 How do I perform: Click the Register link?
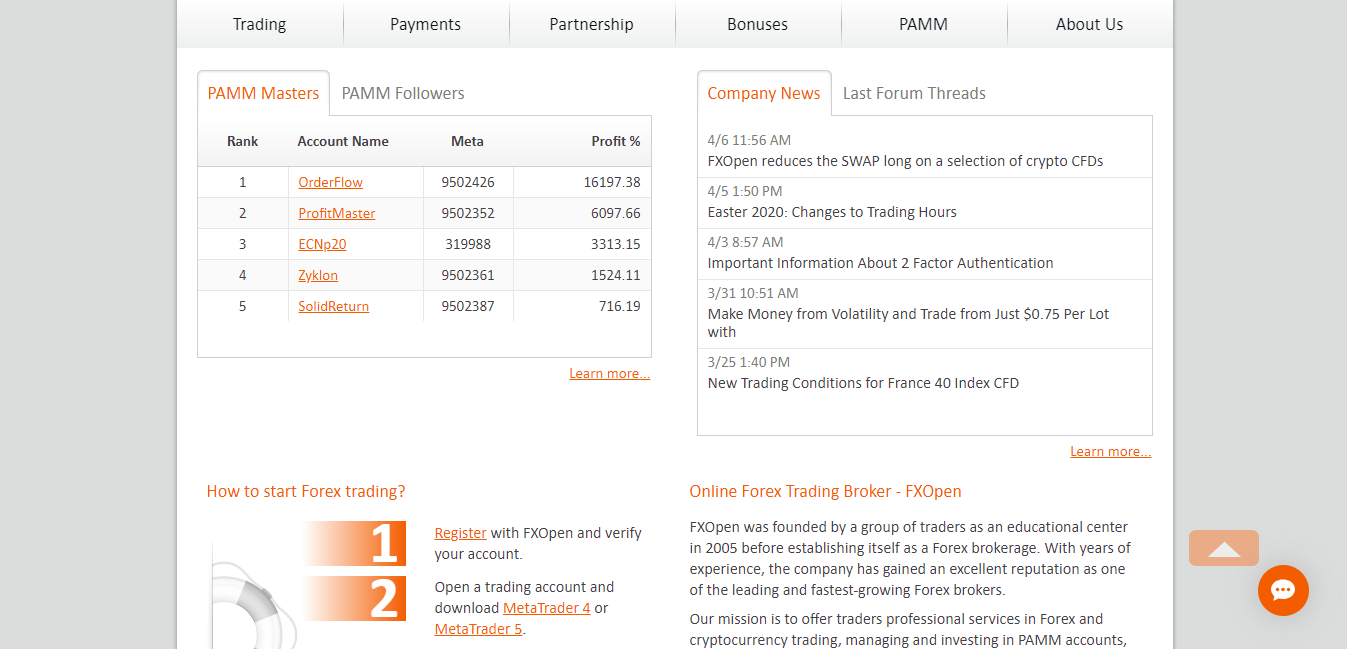coord(461,533)
